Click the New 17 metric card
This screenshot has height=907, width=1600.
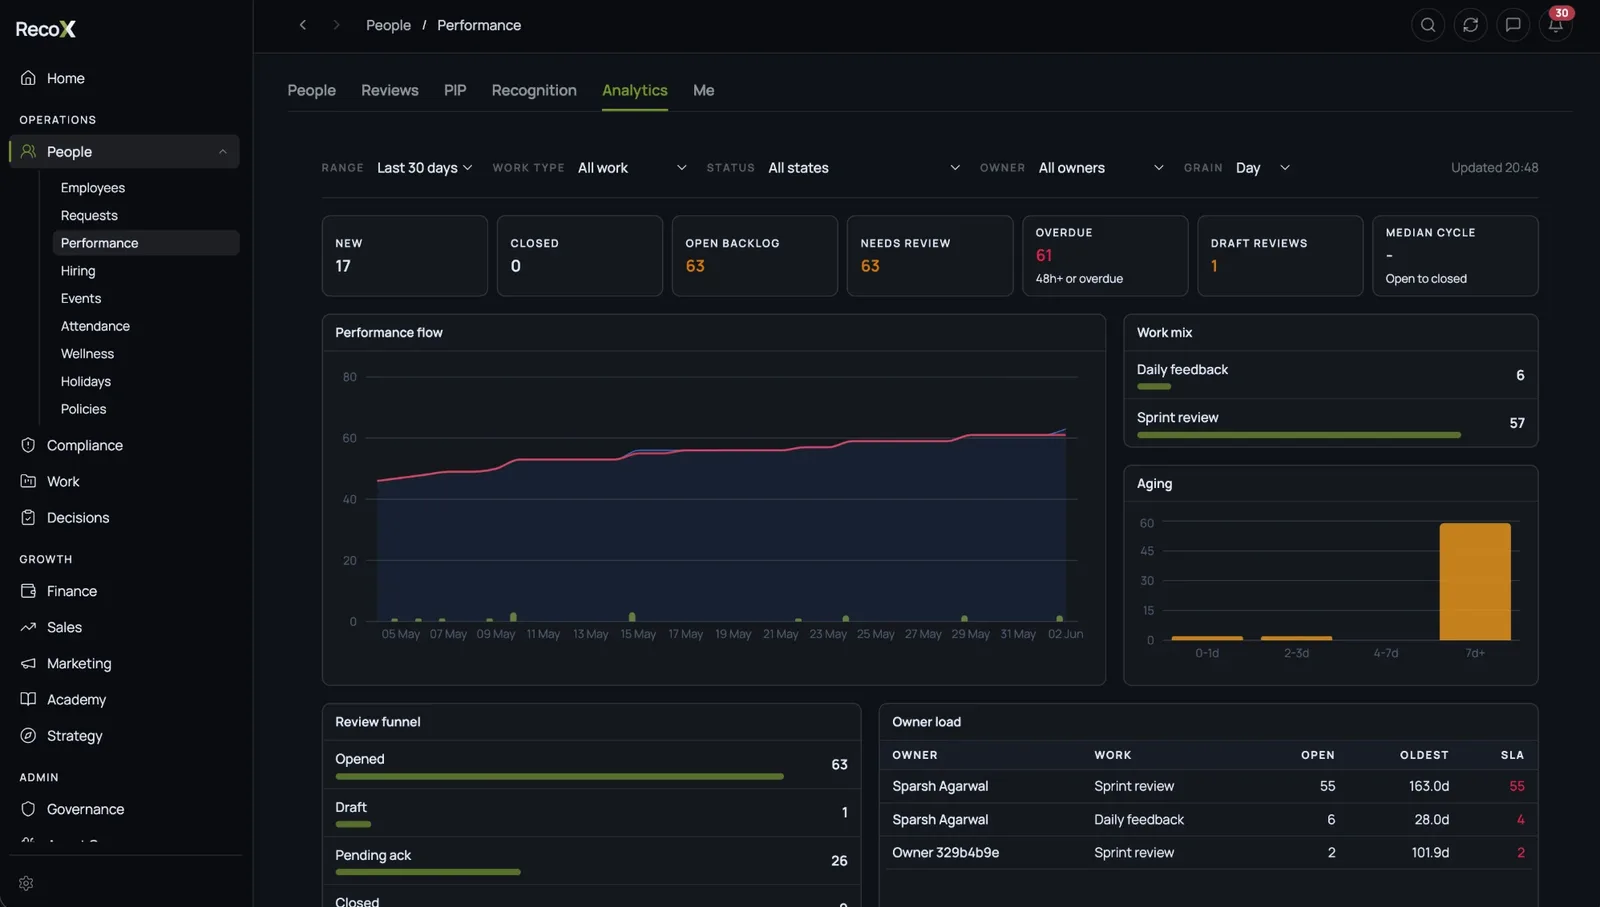tap(405, 256)
